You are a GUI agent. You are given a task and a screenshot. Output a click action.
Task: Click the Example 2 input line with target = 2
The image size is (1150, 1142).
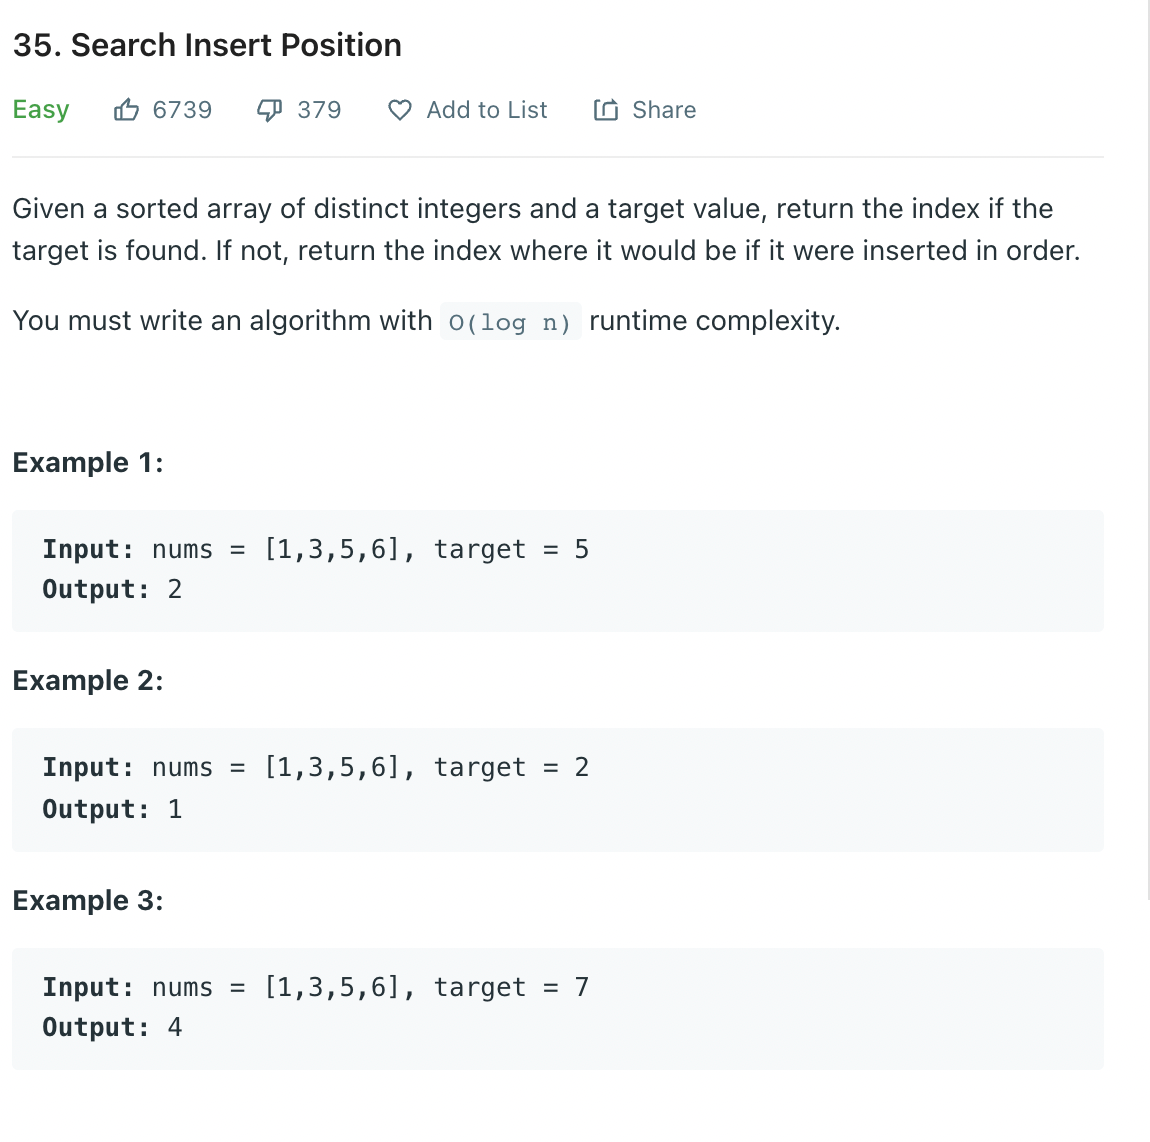point(315,767)
